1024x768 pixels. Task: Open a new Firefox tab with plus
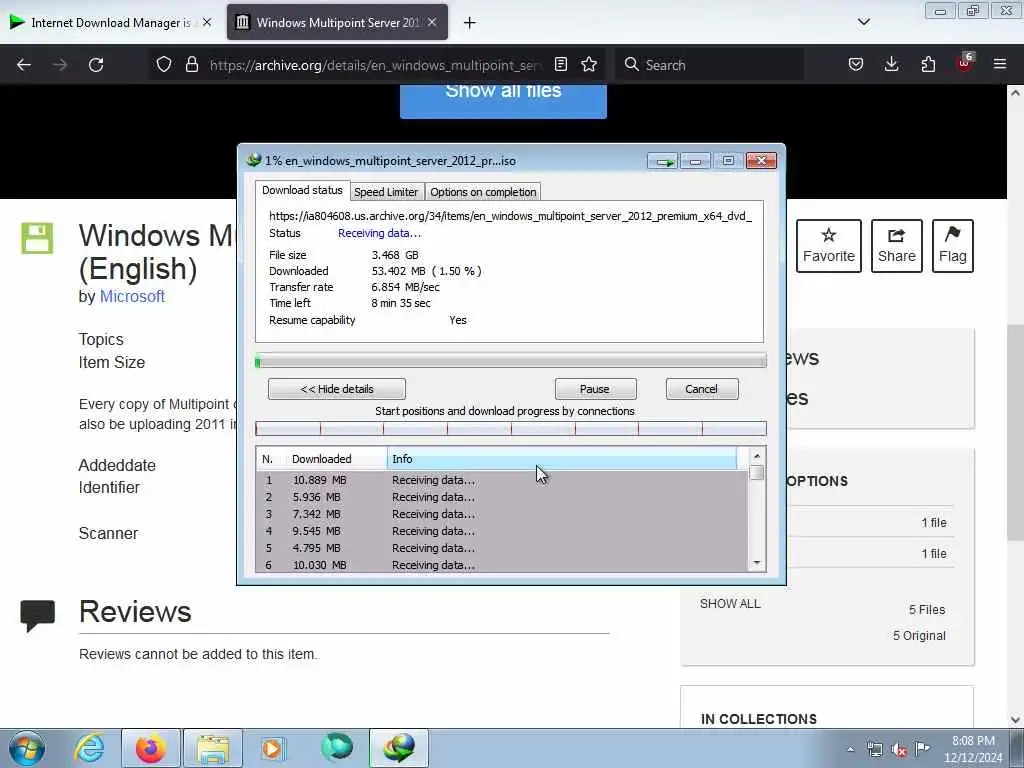click(x=470, y=23)
